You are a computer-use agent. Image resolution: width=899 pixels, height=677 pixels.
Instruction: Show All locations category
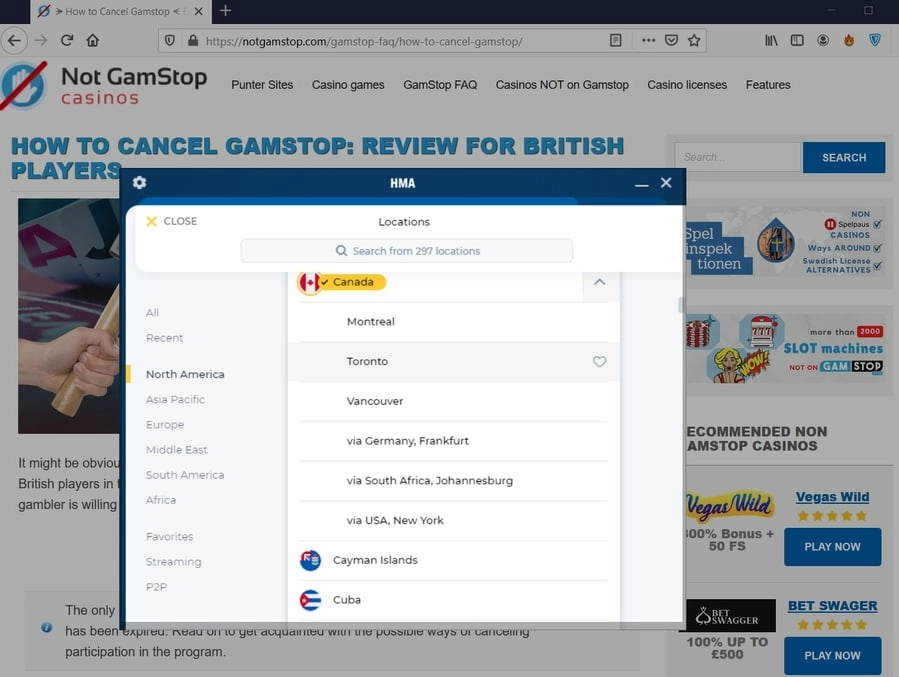pyautogui.click(x=153, y=312)
